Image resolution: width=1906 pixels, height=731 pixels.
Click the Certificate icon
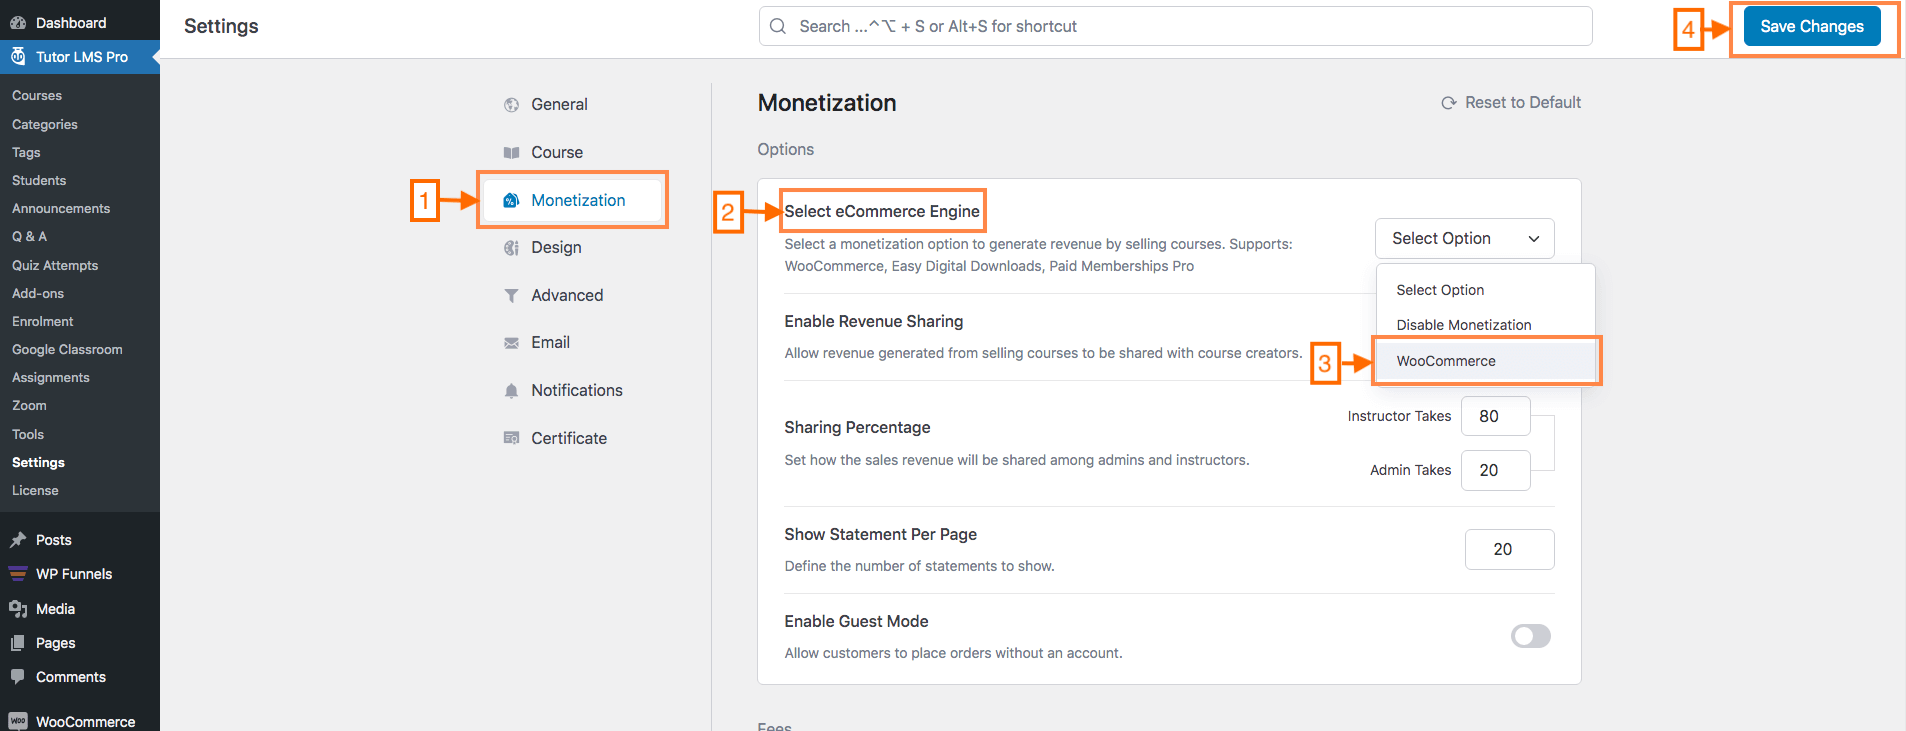(x=511, y=438)
